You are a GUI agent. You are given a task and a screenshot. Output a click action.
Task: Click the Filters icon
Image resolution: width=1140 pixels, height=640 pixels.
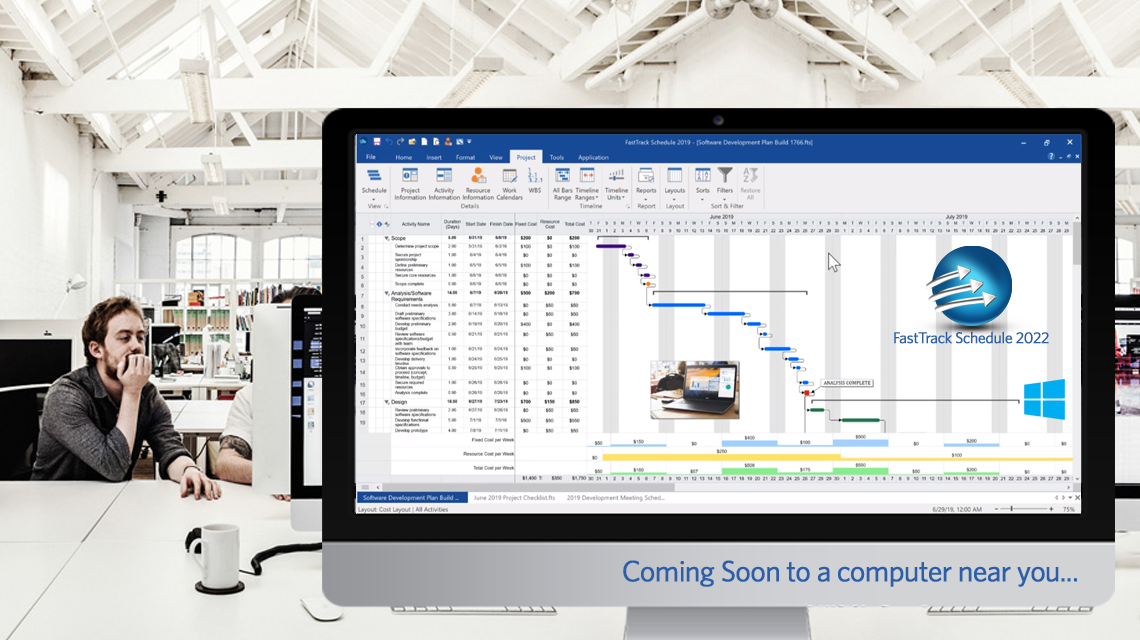point(724,180)
